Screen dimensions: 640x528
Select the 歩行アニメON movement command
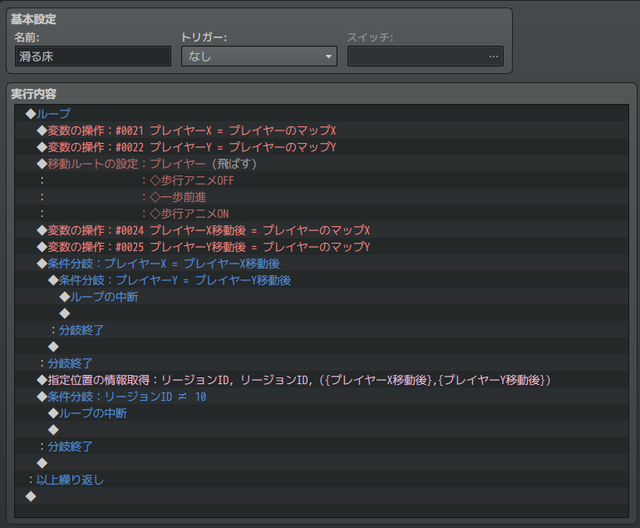point(321,213)
